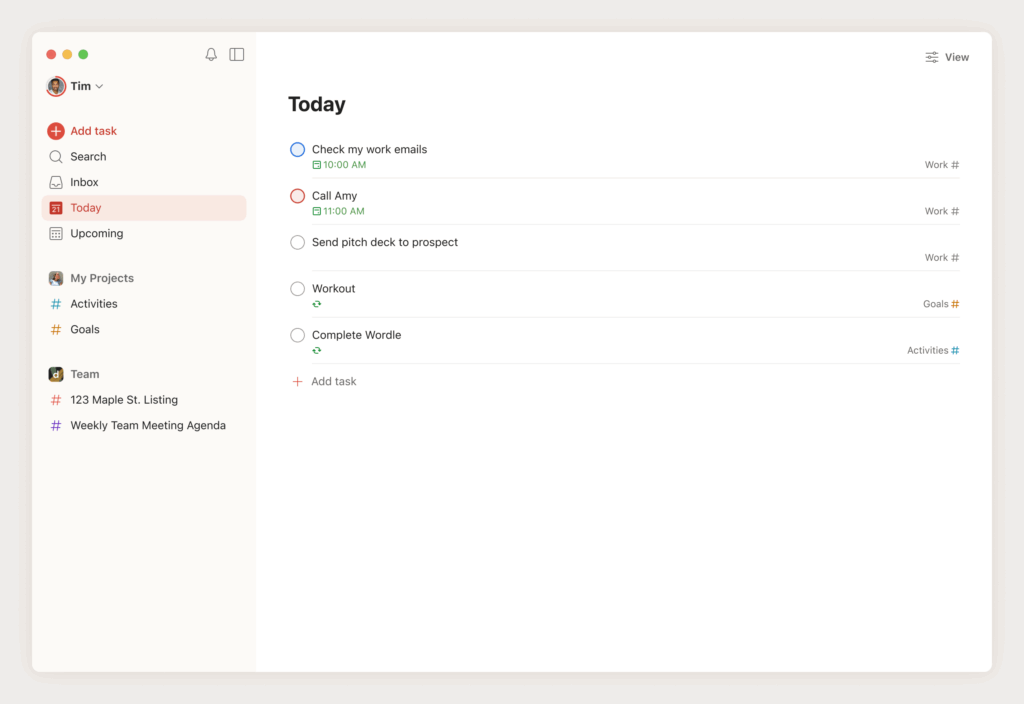
Task: Click the Upcoming calendar grid icon
Action: tap(56, 233)
